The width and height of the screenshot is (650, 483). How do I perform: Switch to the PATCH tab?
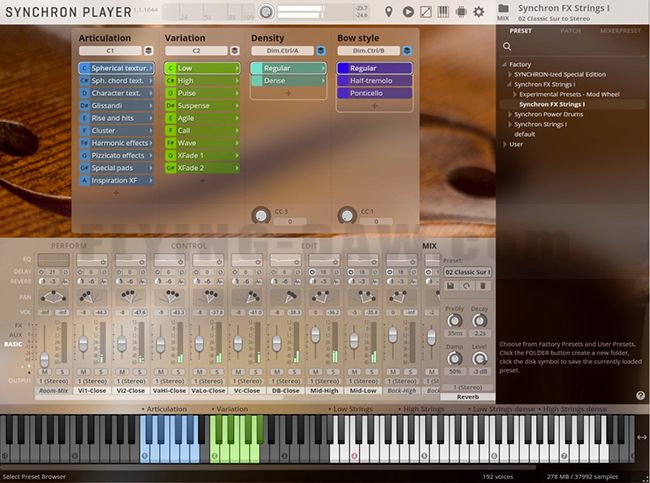(x=570, y=31)
